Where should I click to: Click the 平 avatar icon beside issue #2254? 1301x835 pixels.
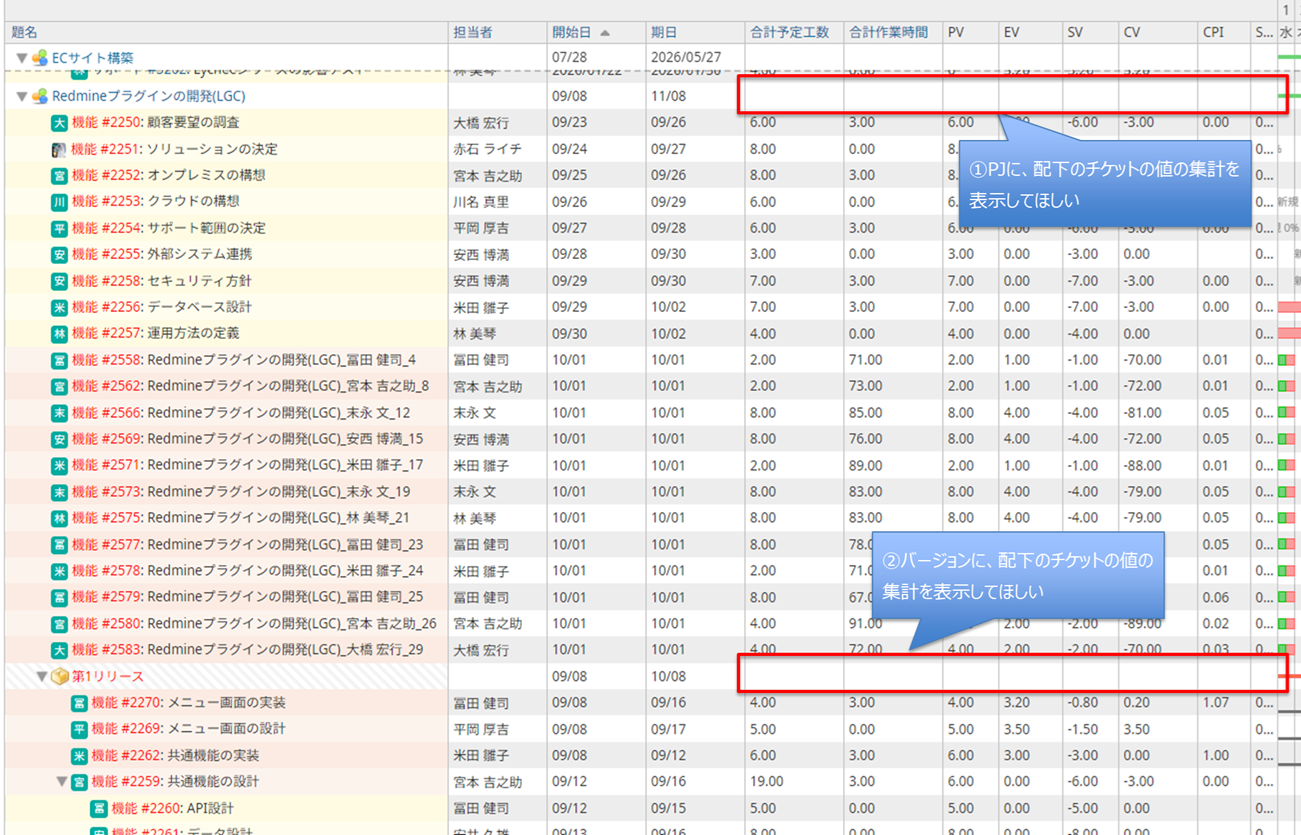[x=59, y=228]
